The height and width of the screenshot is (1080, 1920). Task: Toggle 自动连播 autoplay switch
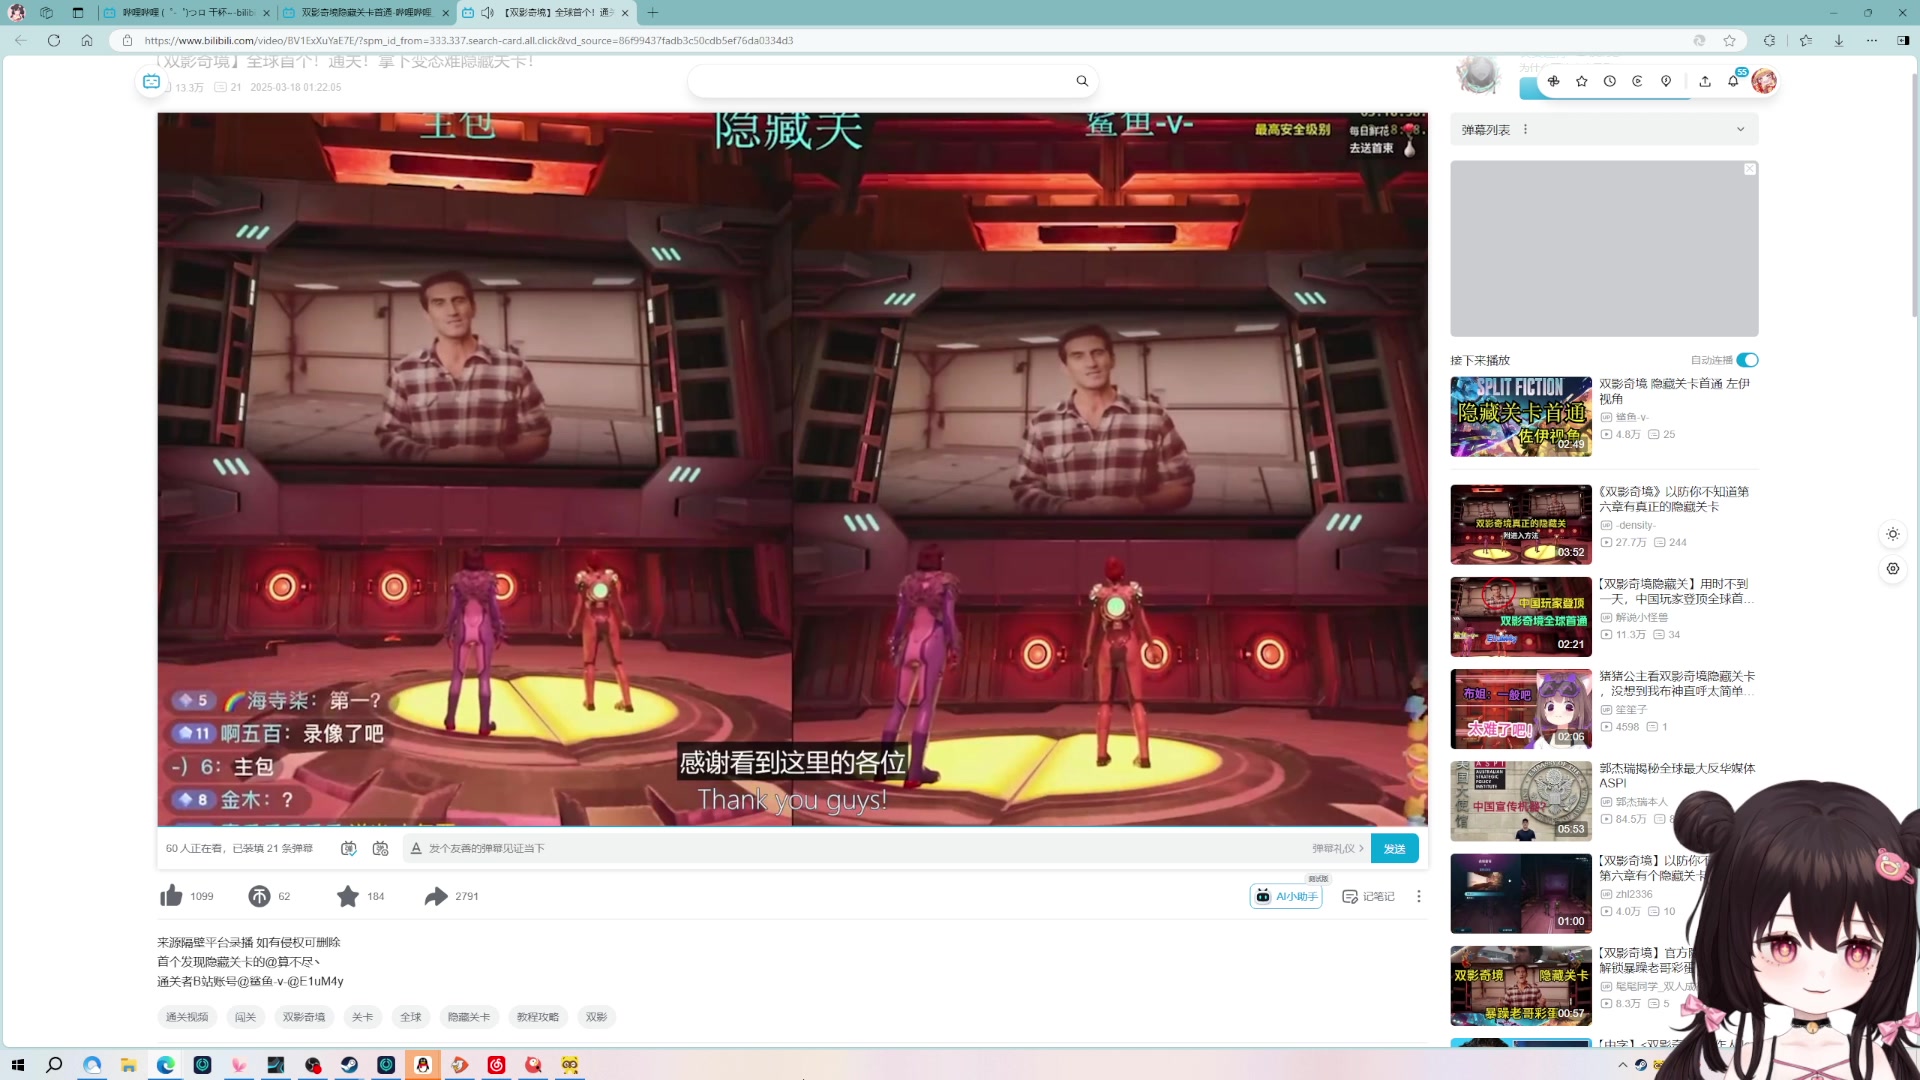tap(1747, 360)
